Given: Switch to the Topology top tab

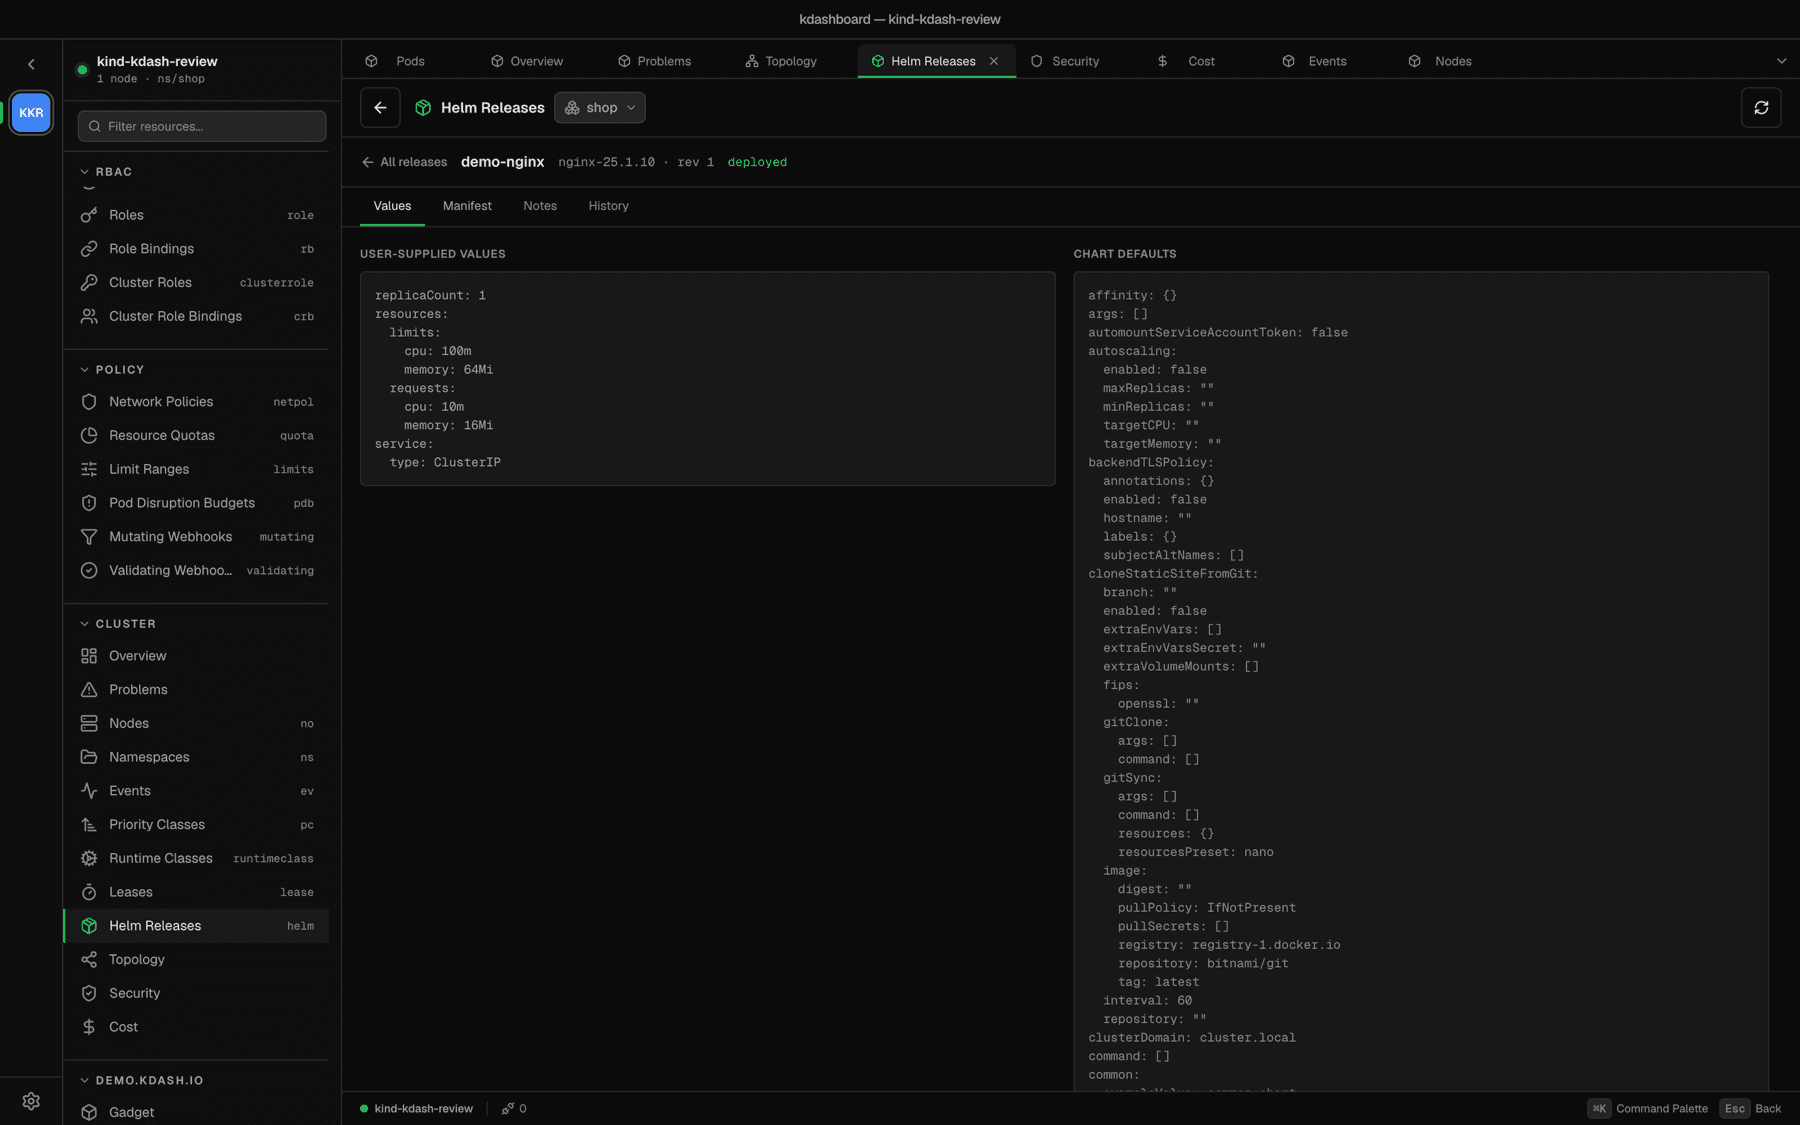Looking at the screenshot, I should pos(781,61).
